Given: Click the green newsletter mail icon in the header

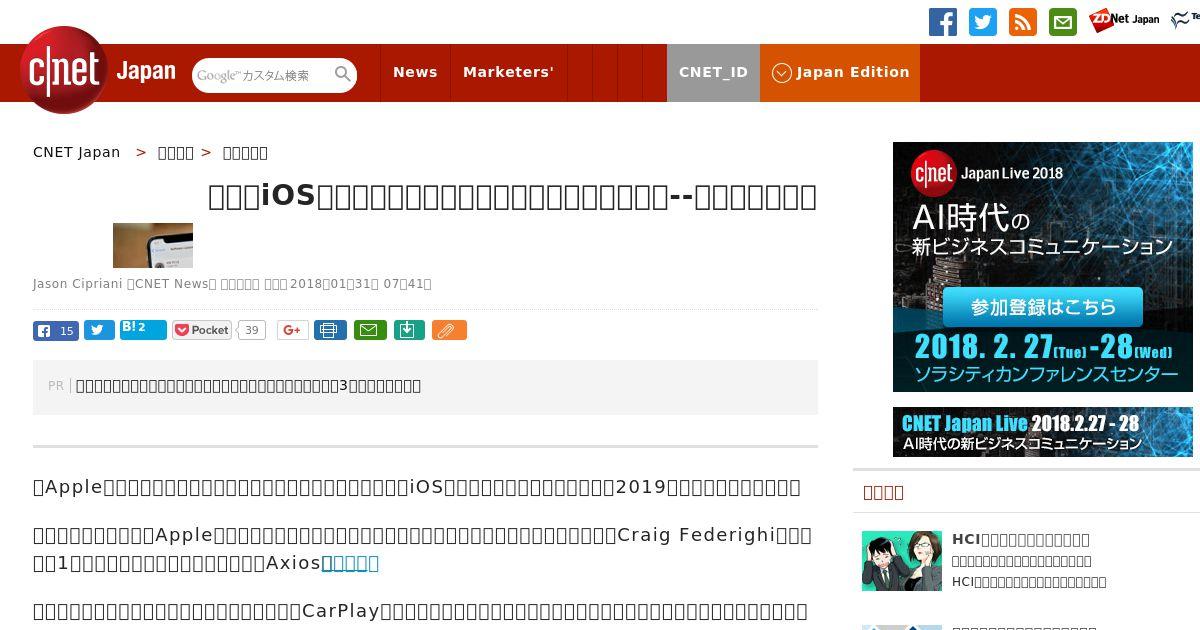Looking at the screenshot, I should (1063, 22).
